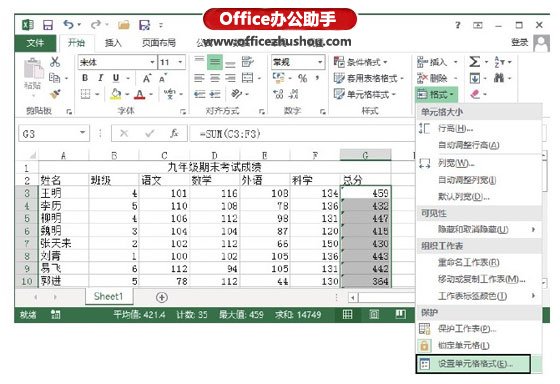
Task: Click Lock Cell menu item
Action: (x=479, y=345)
